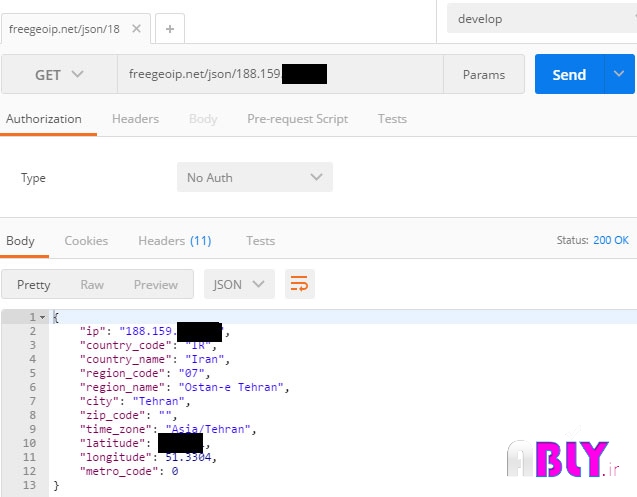Screen dimensions: 637x497
Task: Open the Params editor
Action: coord(484,74)
